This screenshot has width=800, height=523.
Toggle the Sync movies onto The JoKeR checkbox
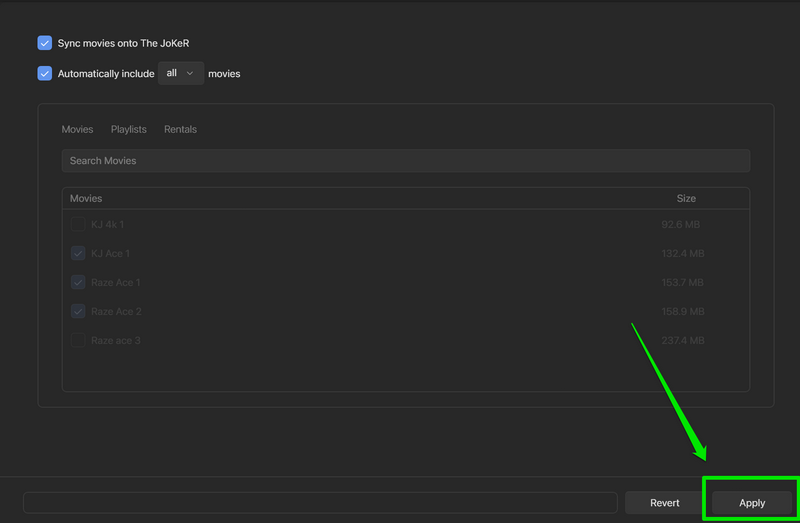(x=44, y=43)
